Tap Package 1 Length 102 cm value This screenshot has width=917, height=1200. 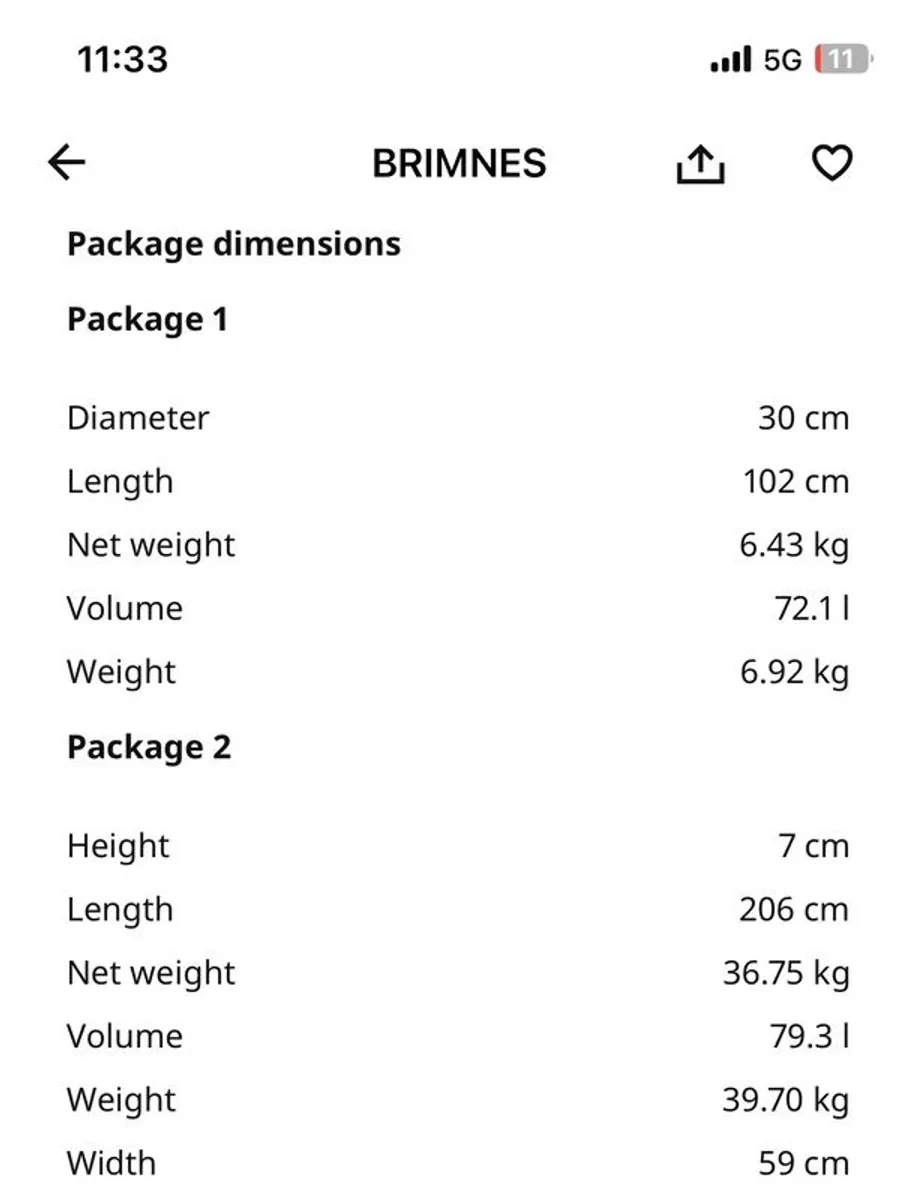796,482
